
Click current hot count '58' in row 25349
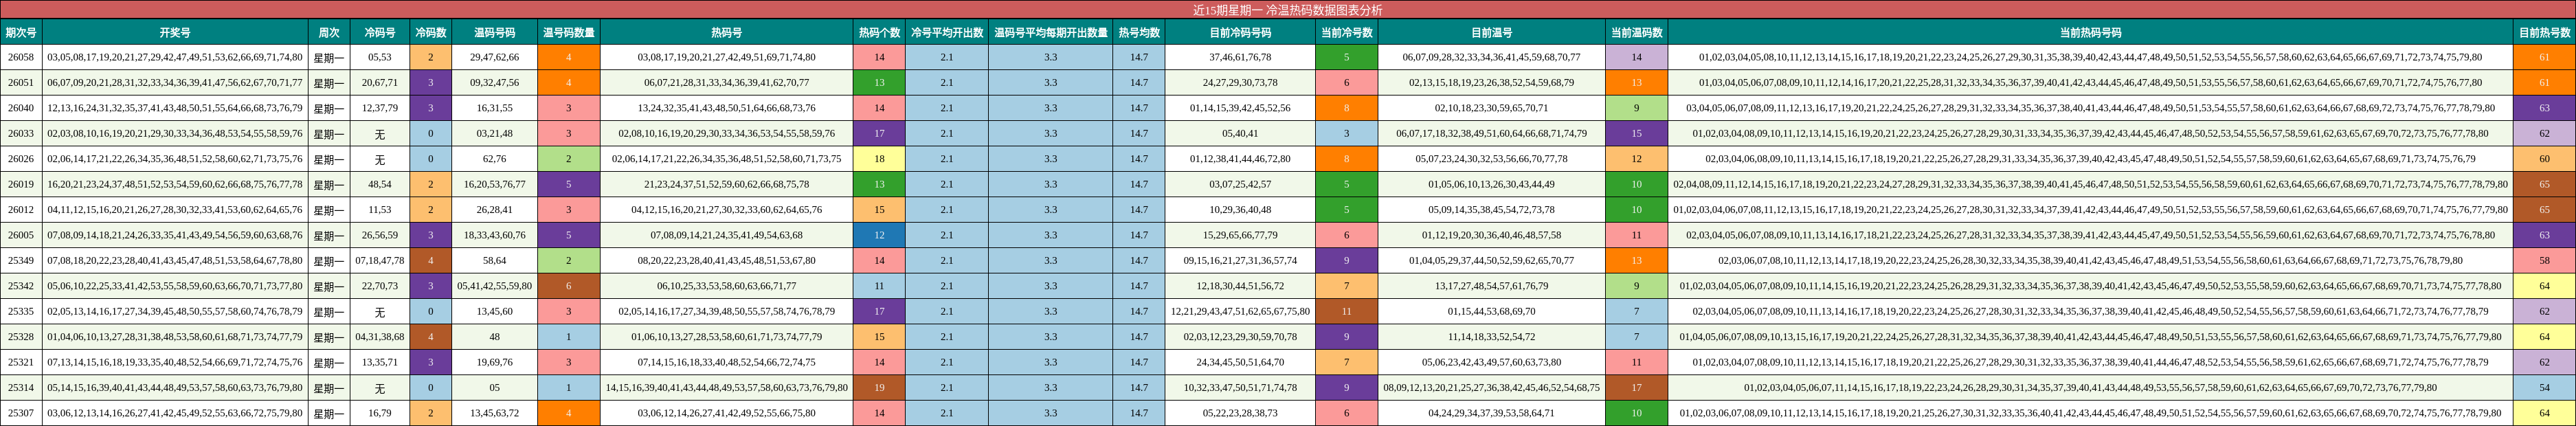tap(2544, 260)
